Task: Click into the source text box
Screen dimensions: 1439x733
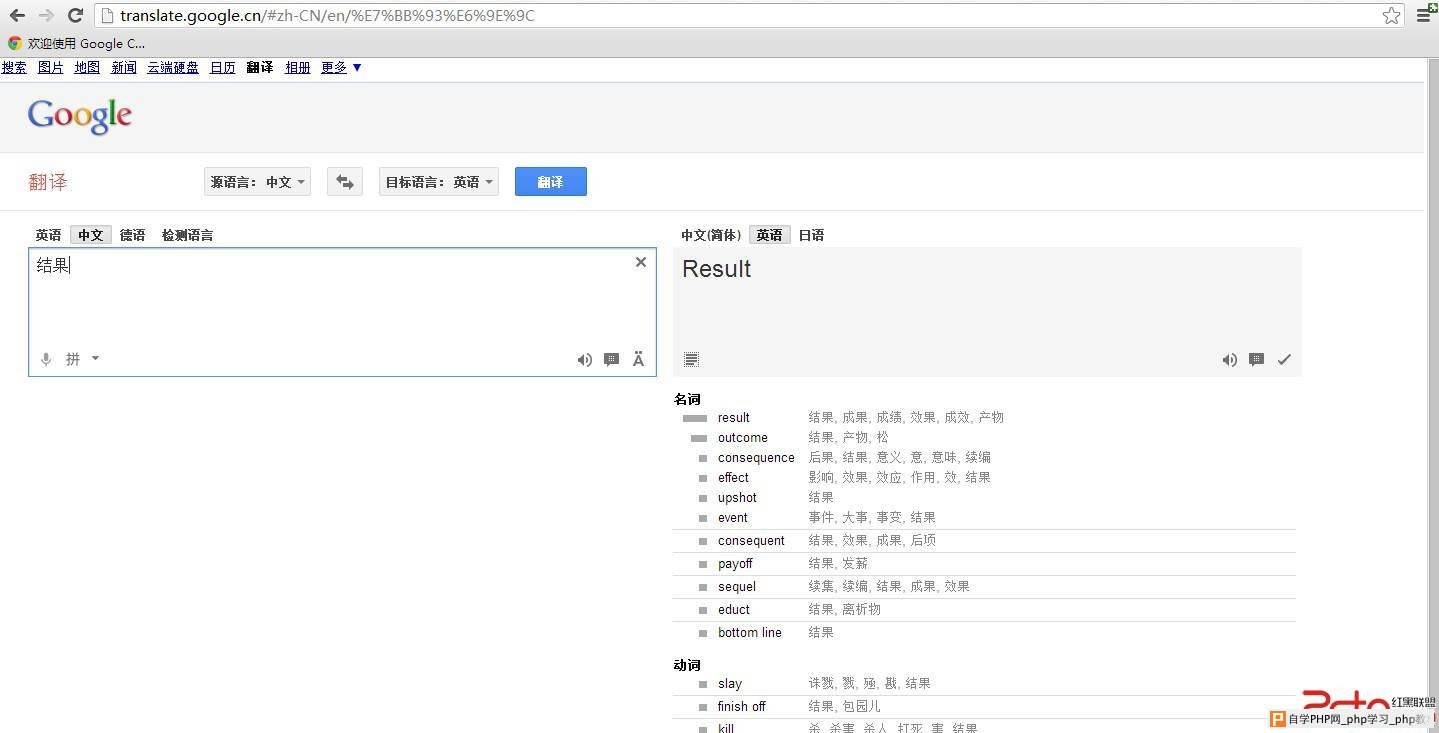Action: pos(342,312)
